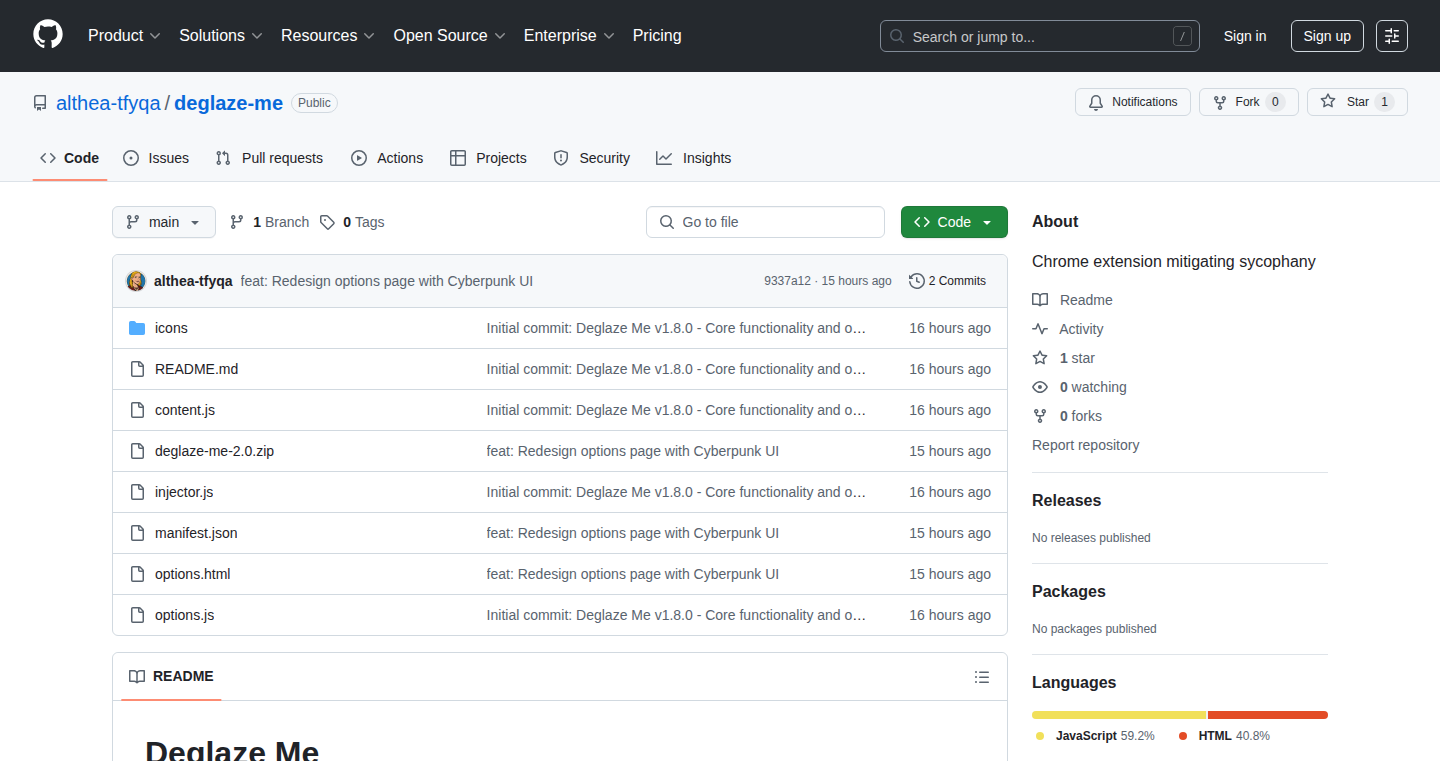Open the althea-tfyqa owner link
This screenshot has width=1440, height=761.
pyautogui.click(x=108, y=103)
